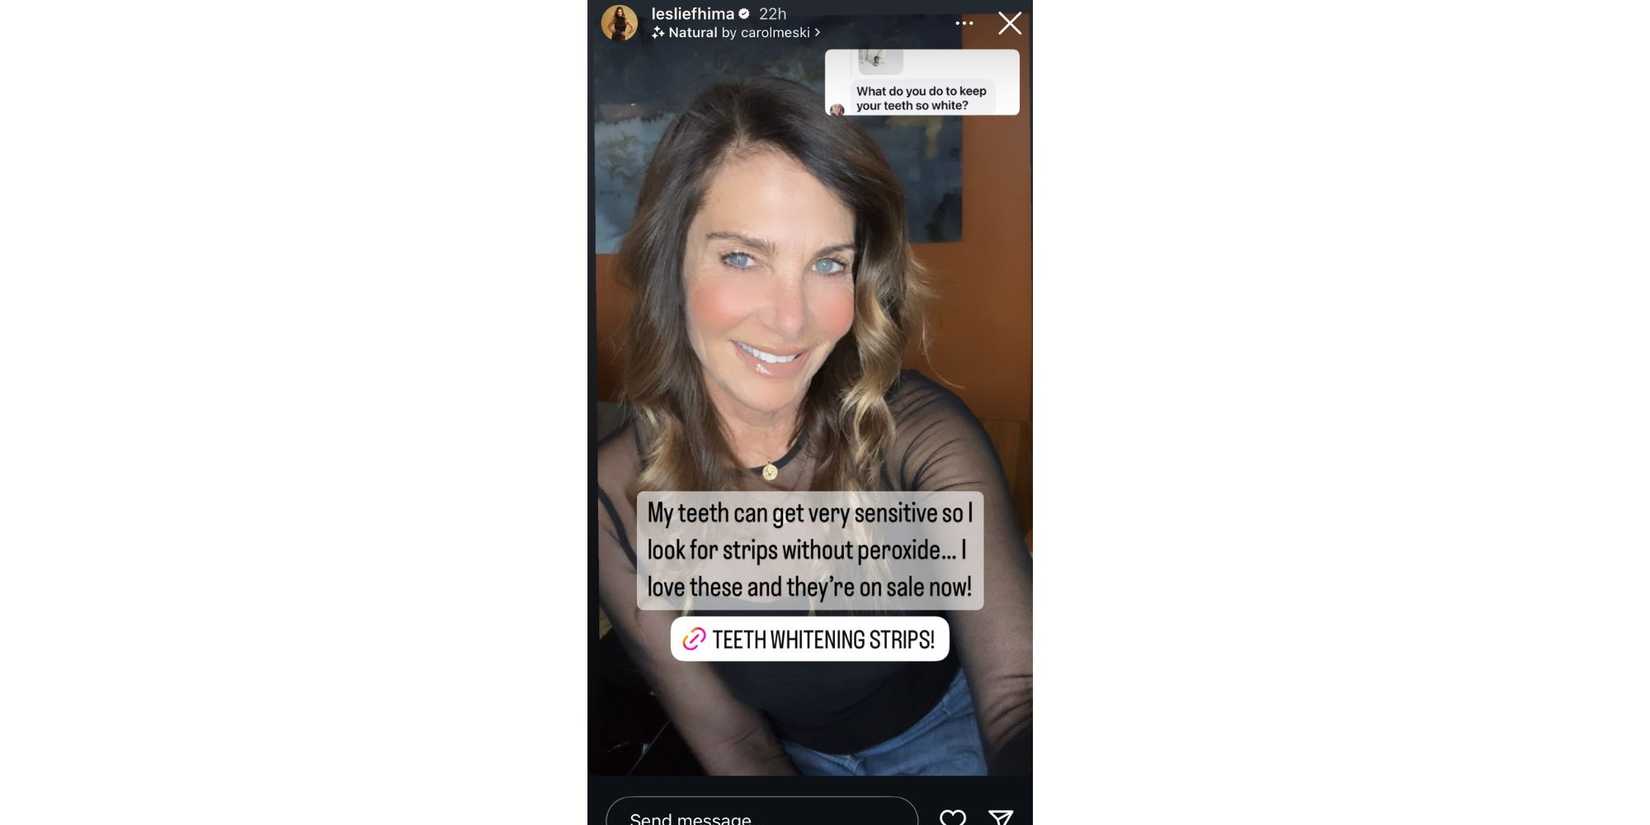Click the carolmeski creator name
Screen dimensions: 1650x825
[x=775, y=33]
